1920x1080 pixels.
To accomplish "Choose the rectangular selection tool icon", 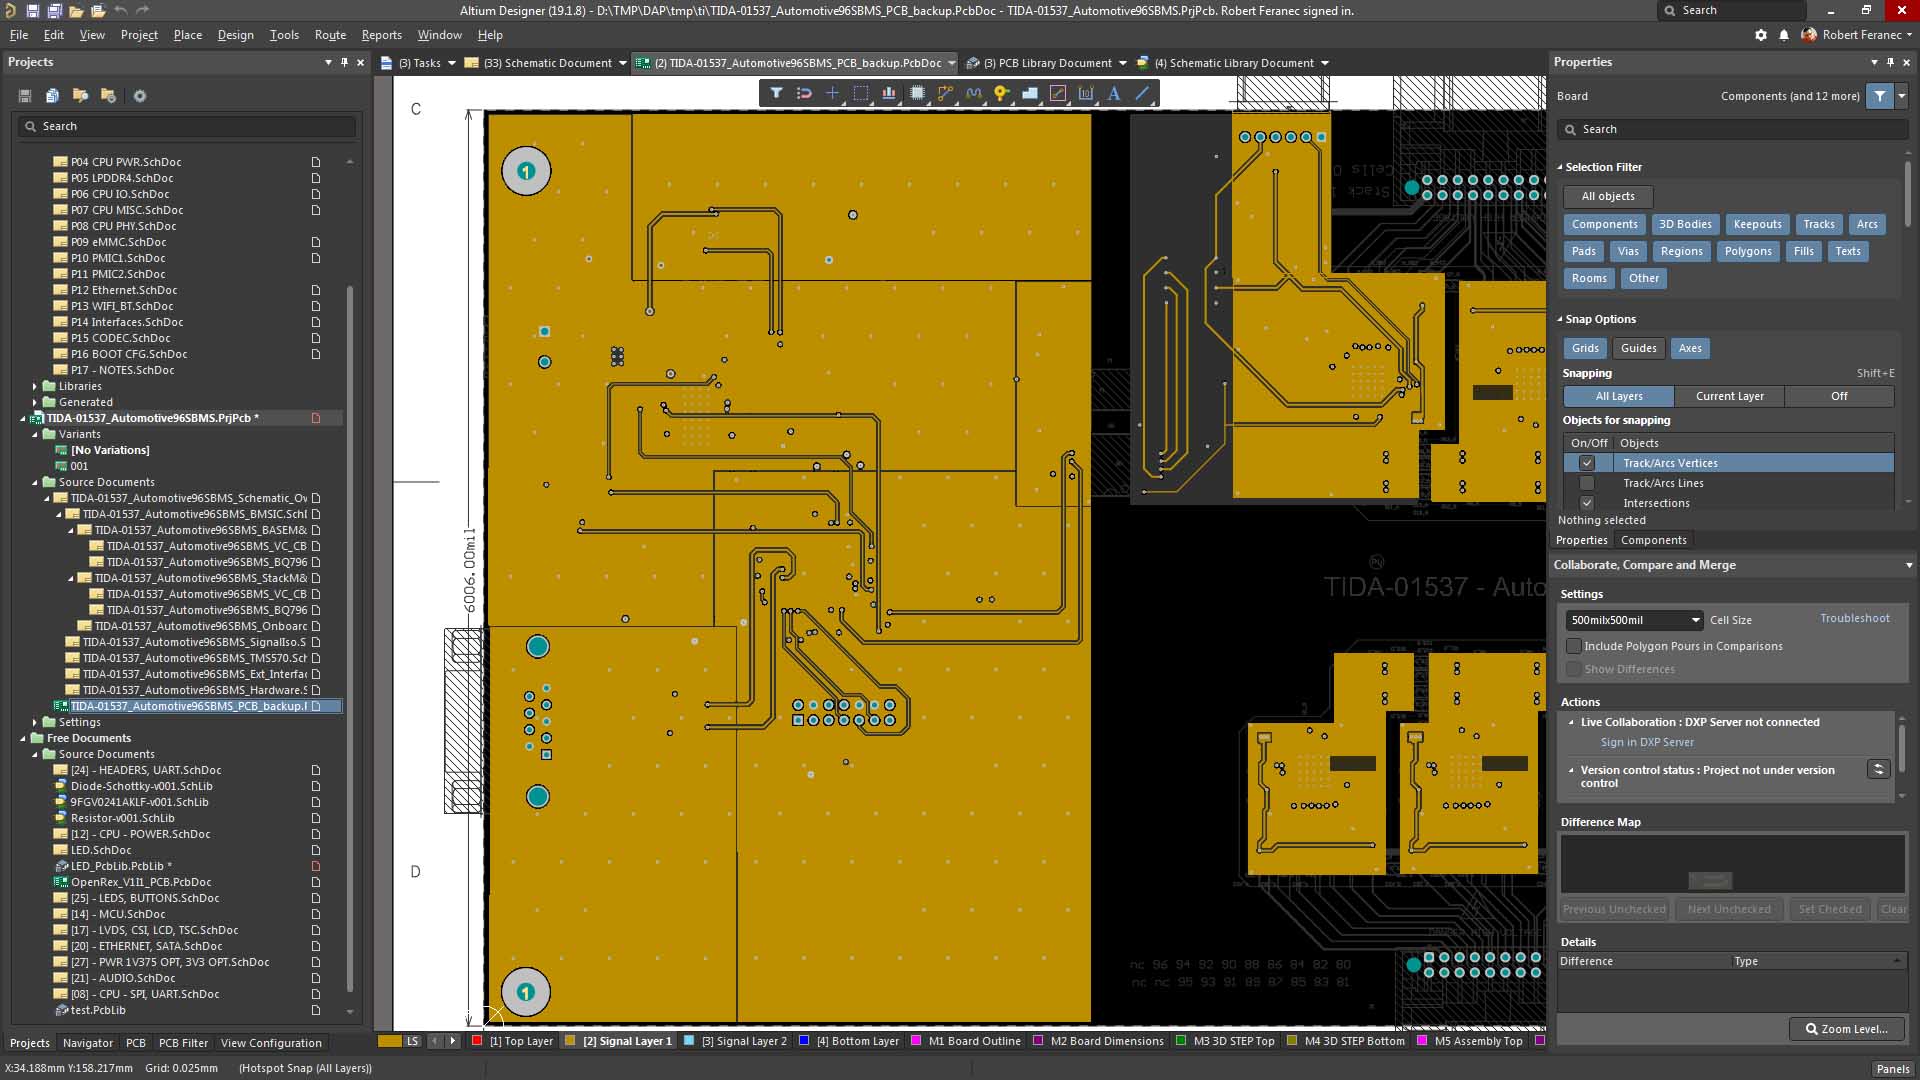I will [x=860, y=93].
